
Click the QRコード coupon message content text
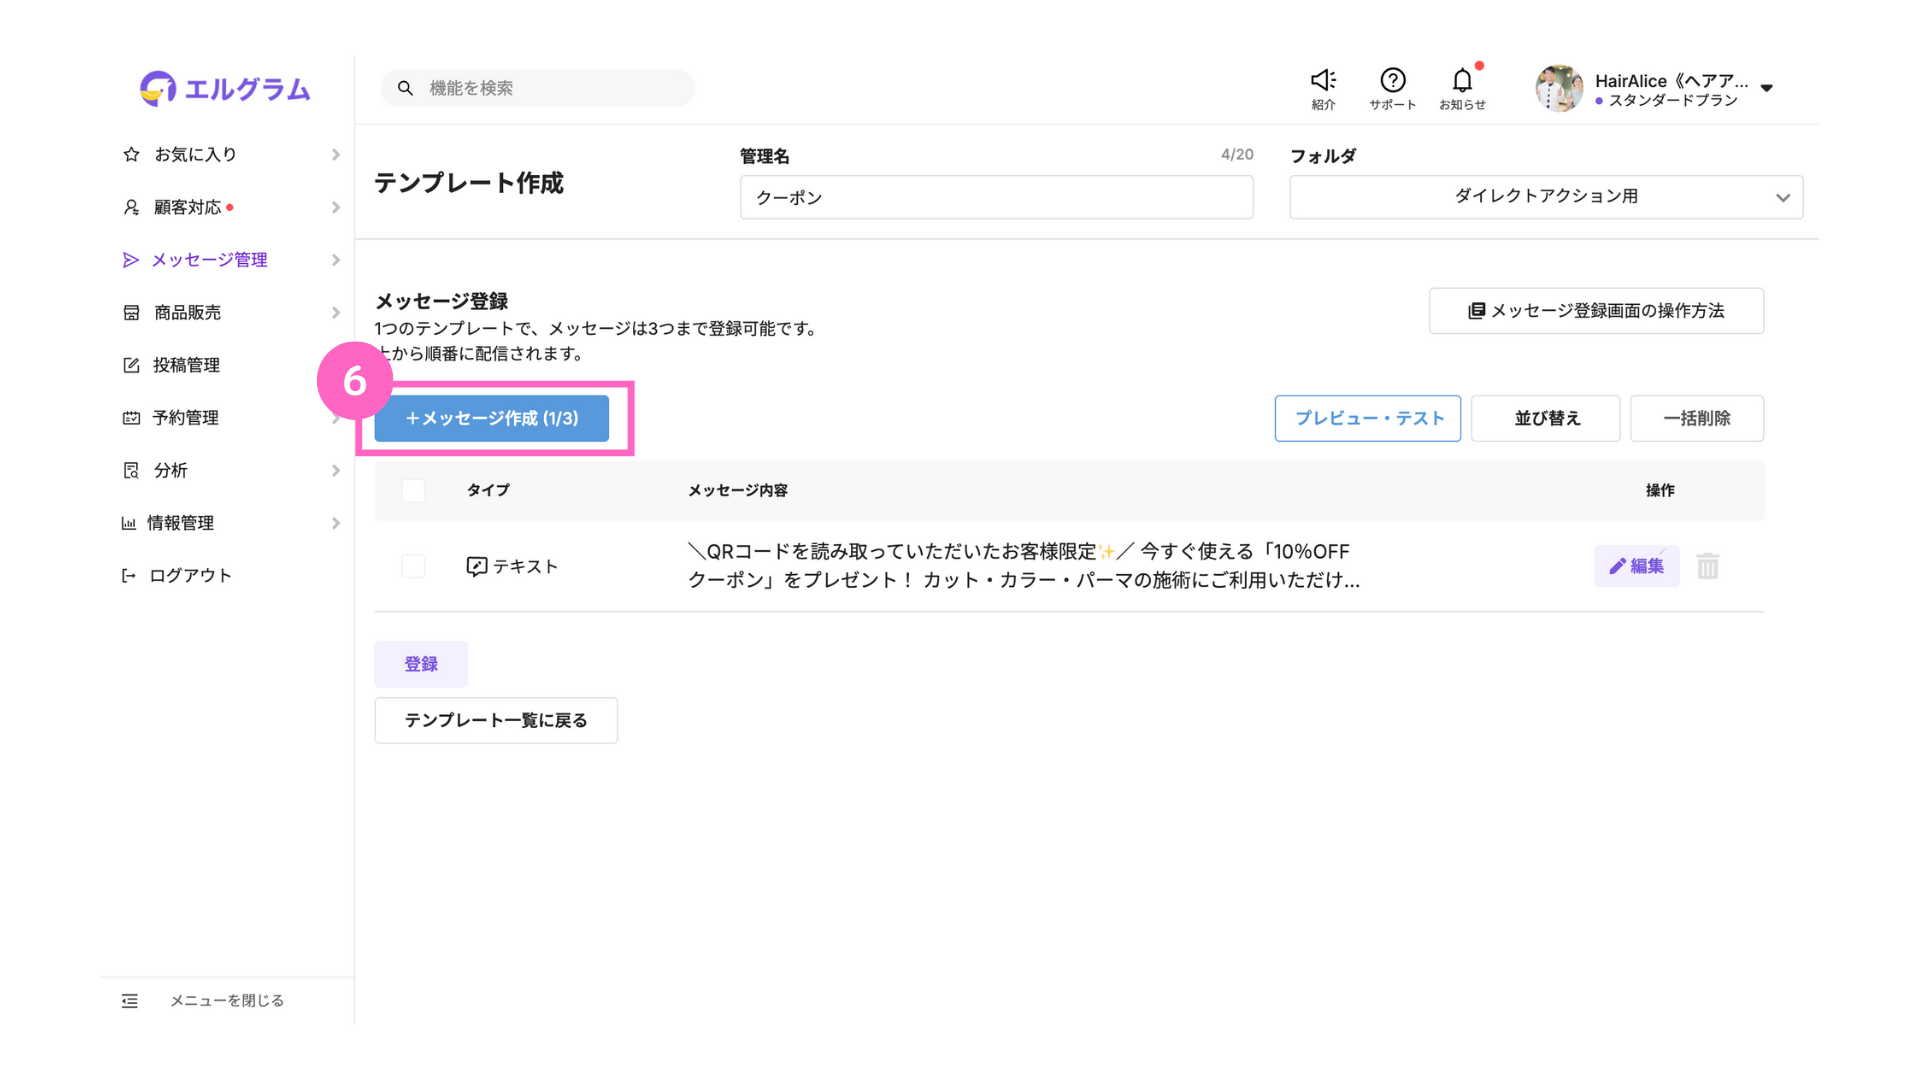coord(1024,566)
